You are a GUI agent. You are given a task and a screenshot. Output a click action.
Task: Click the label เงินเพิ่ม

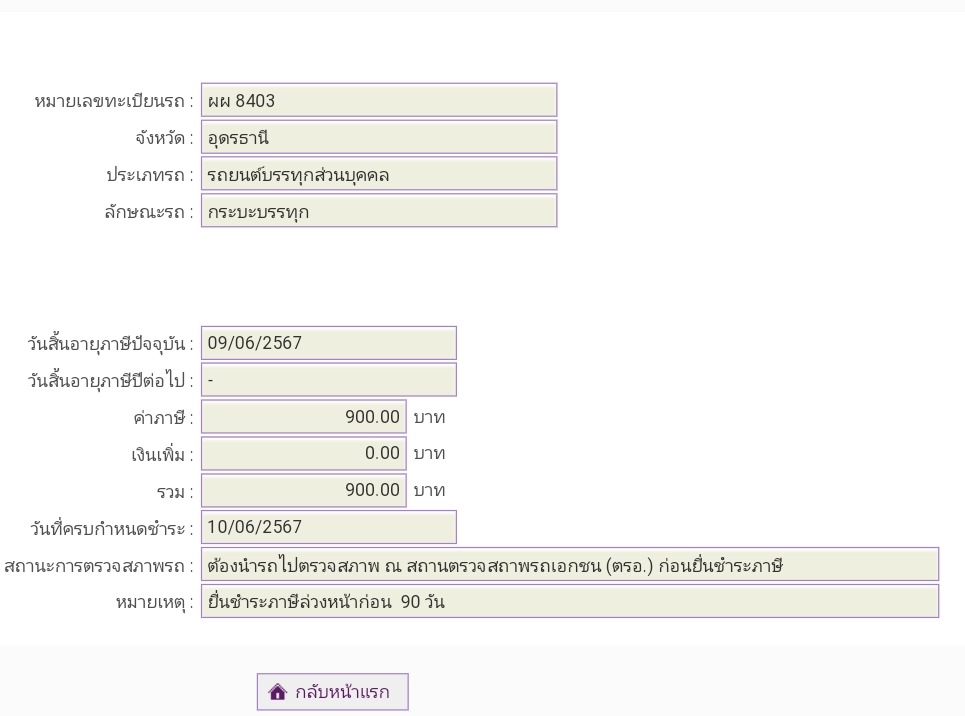(x=162, y=455)
